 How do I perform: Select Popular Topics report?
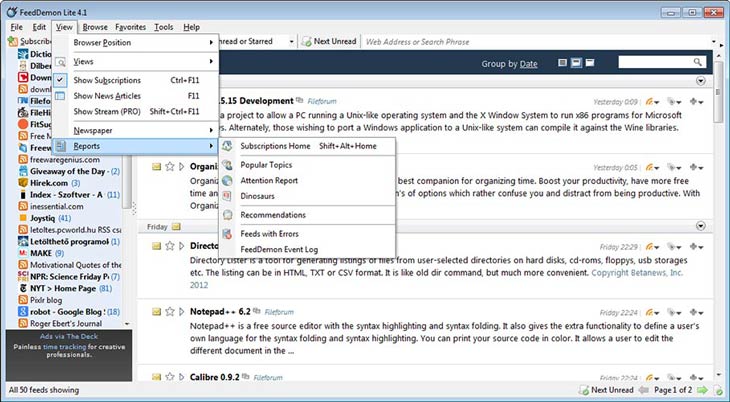click(x=266, y=164)
